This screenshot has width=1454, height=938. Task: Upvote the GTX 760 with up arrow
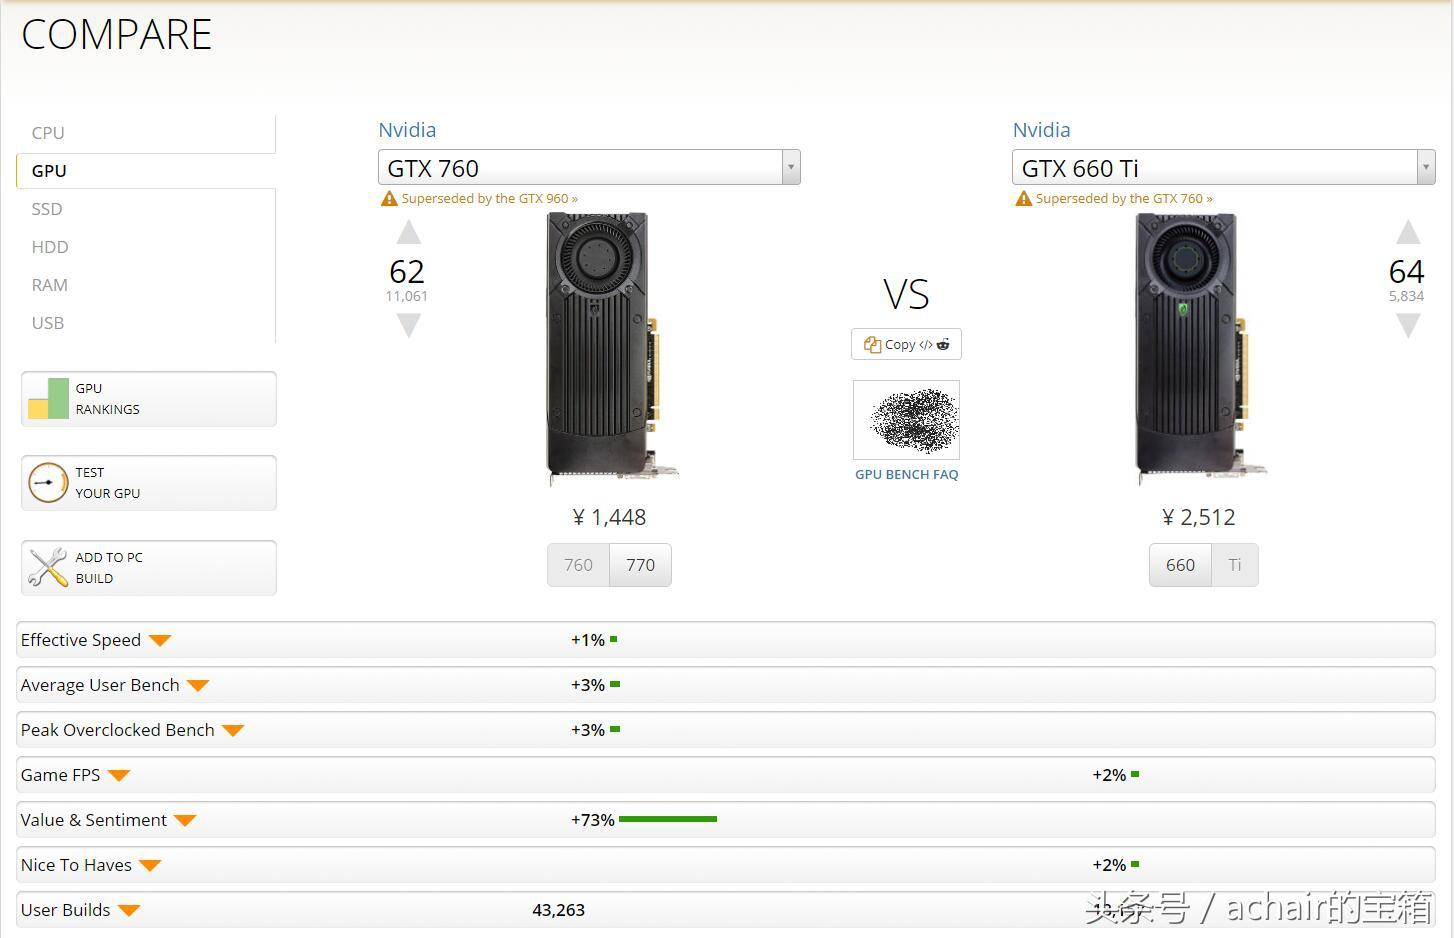(x=408, y=233)
